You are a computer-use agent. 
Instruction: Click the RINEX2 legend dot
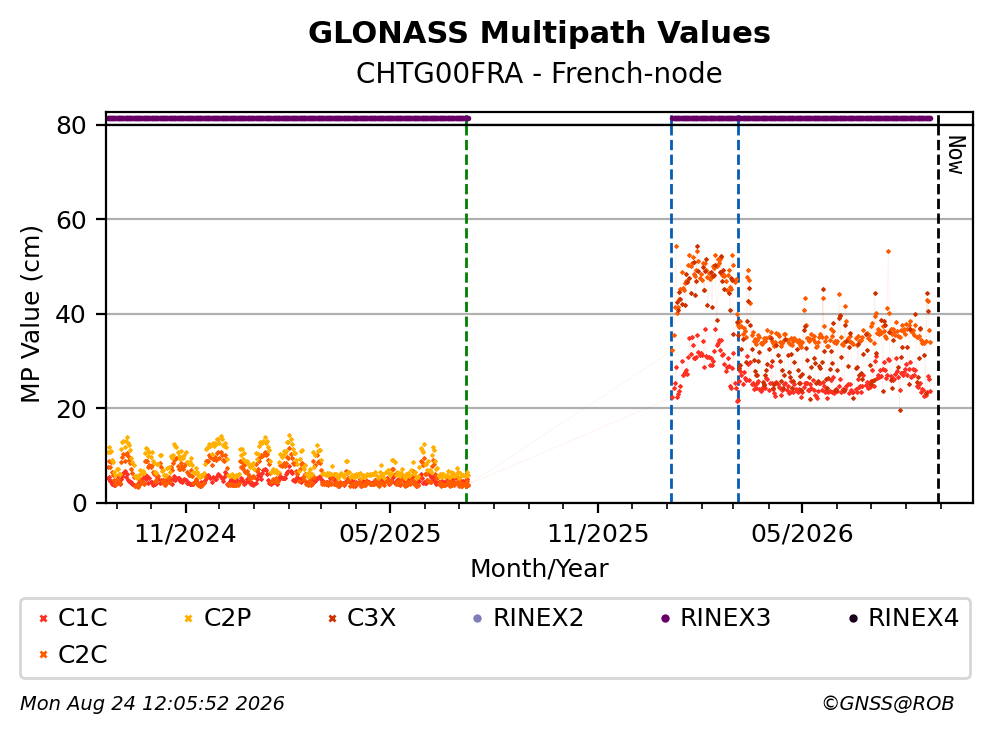coord(478,618)
